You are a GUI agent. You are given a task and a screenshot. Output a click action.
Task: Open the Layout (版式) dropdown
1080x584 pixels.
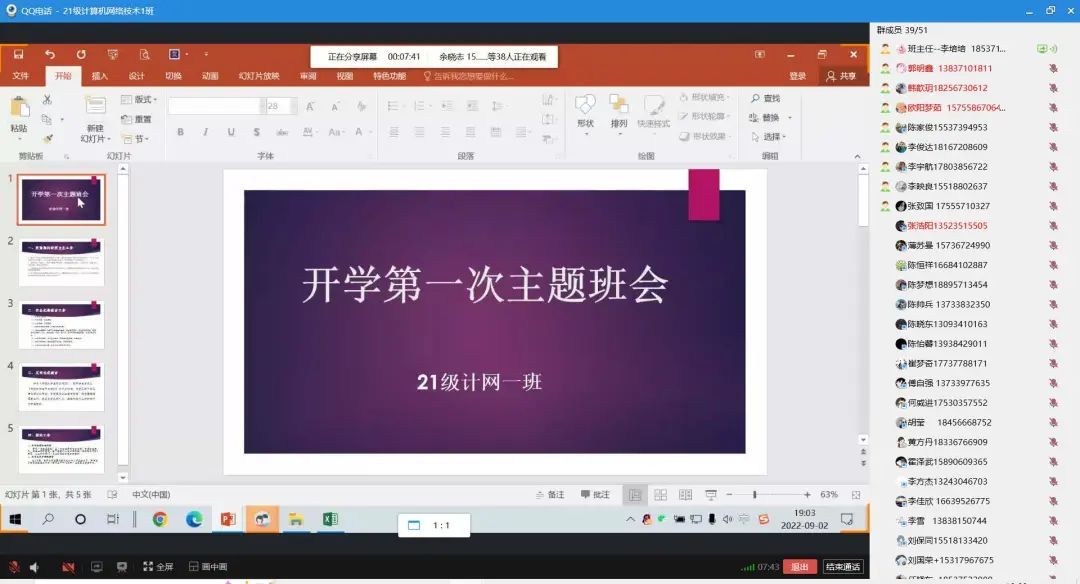(139, 99)
